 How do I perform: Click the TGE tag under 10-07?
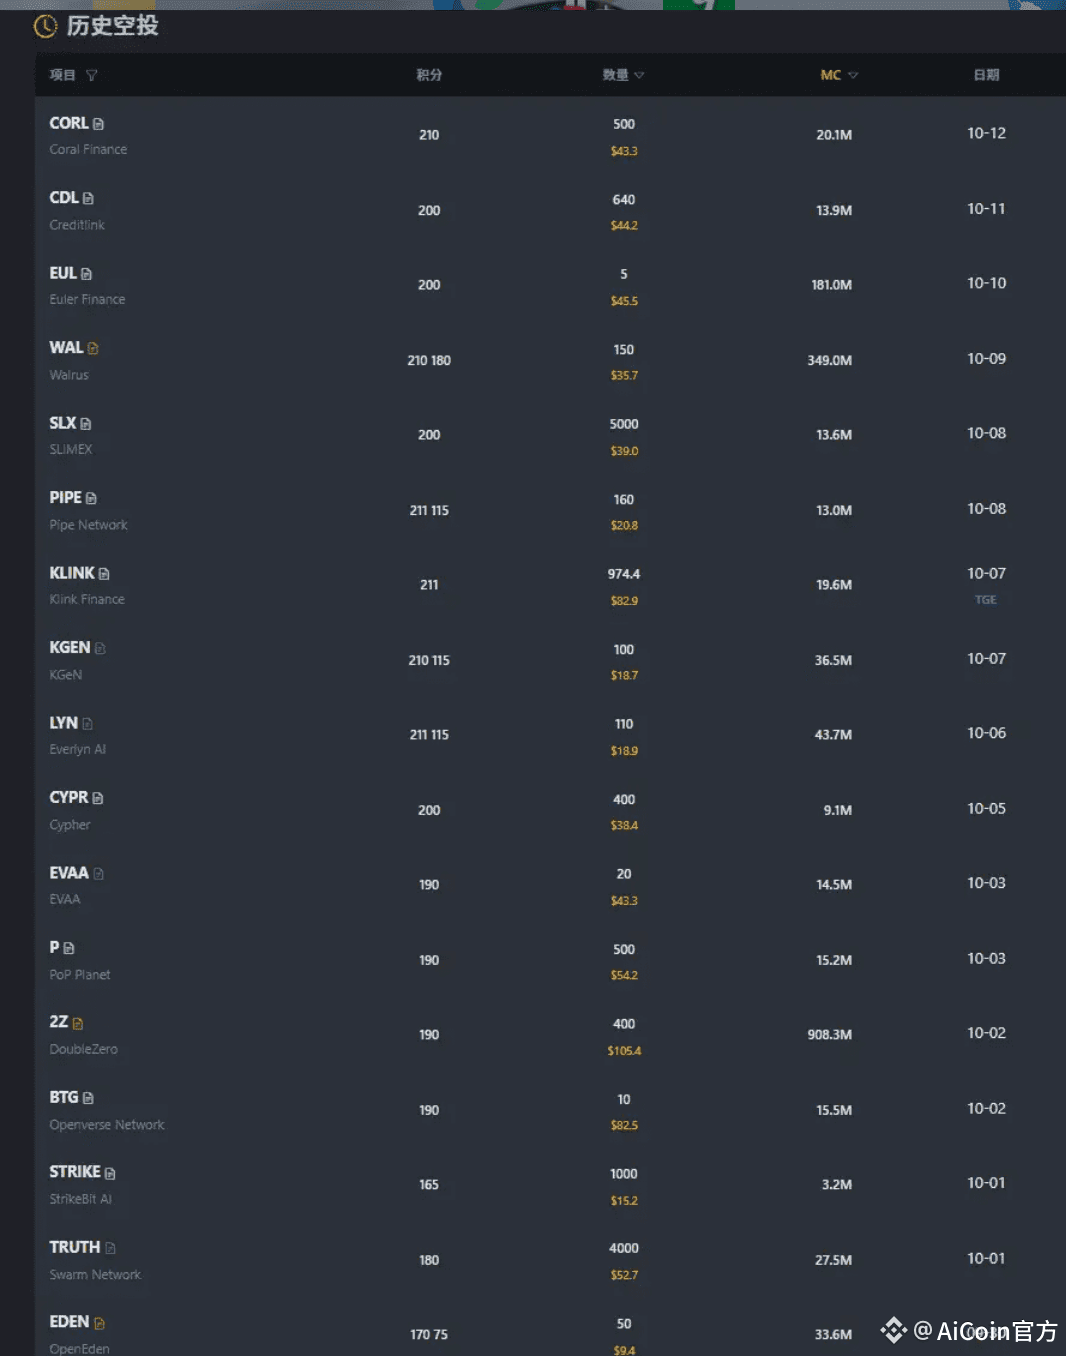(x=986, y=600)
